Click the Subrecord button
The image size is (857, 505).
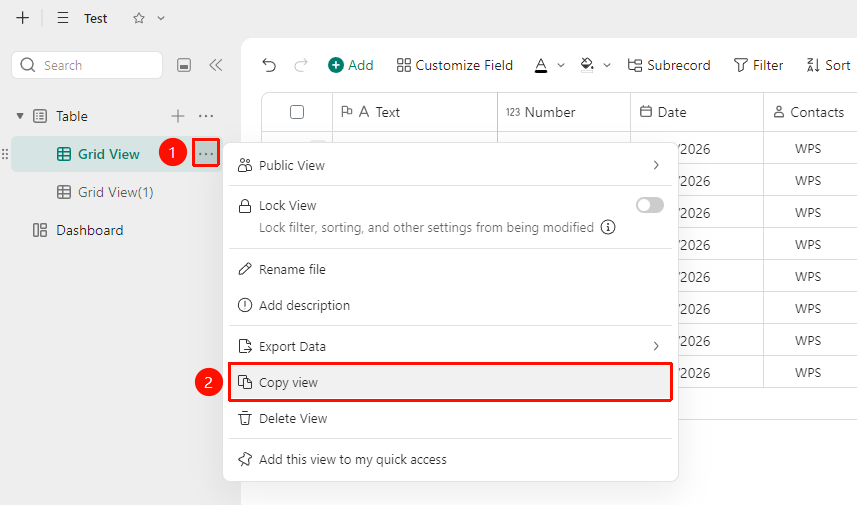click(x=669, y=65)
